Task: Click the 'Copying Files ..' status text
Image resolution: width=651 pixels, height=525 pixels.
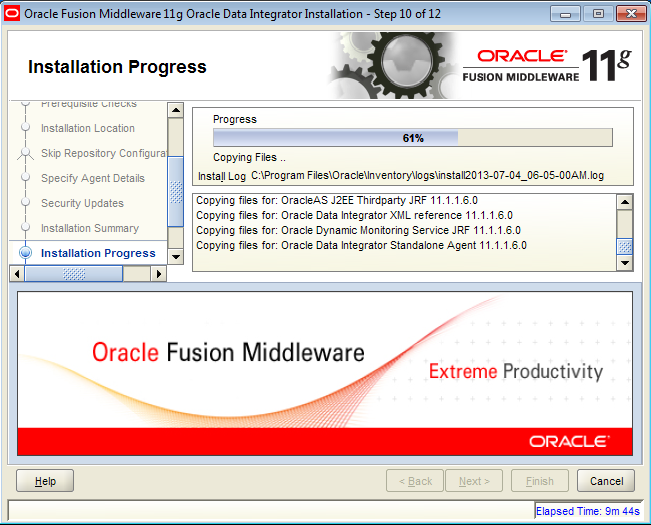Action: click(249, 157)
